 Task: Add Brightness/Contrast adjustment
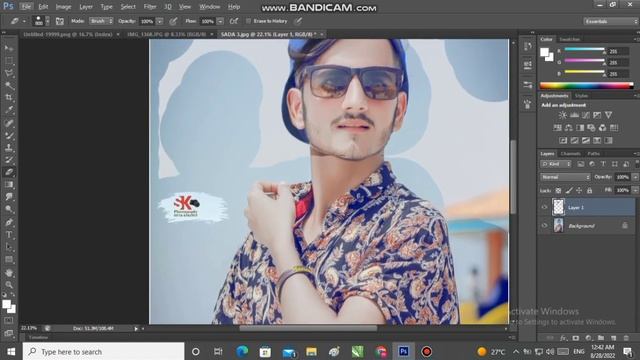coord(562,115)
